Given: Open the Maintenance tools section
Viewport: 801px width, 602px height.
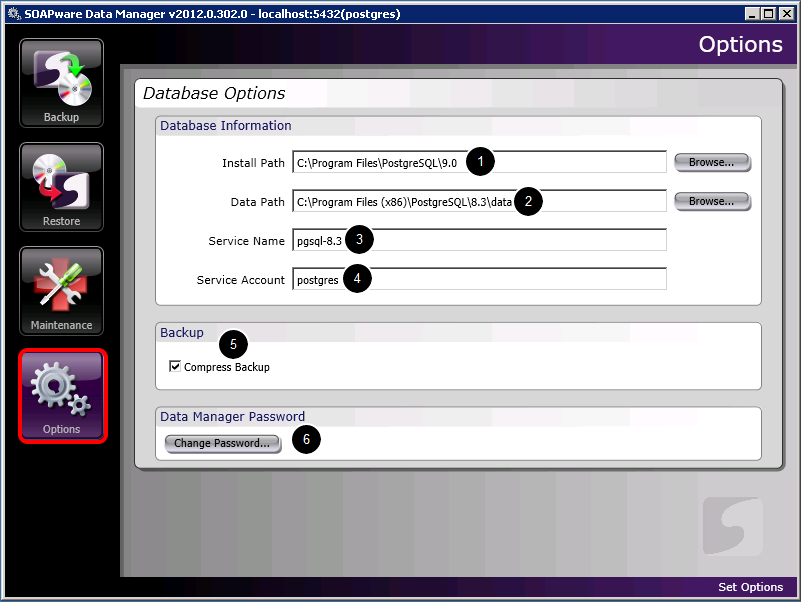Looking at the screenshot, I should pos(61,291).
